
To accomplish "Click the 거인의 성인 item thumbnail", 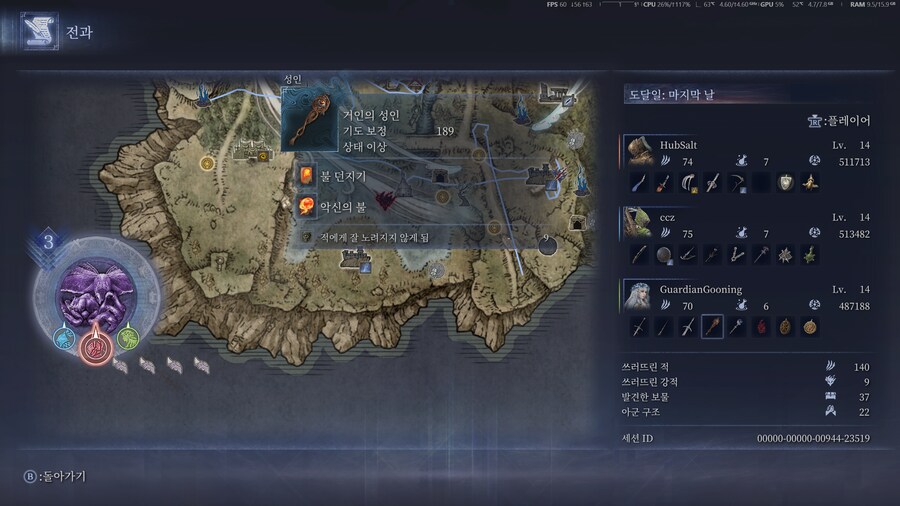I will point(309,119).
